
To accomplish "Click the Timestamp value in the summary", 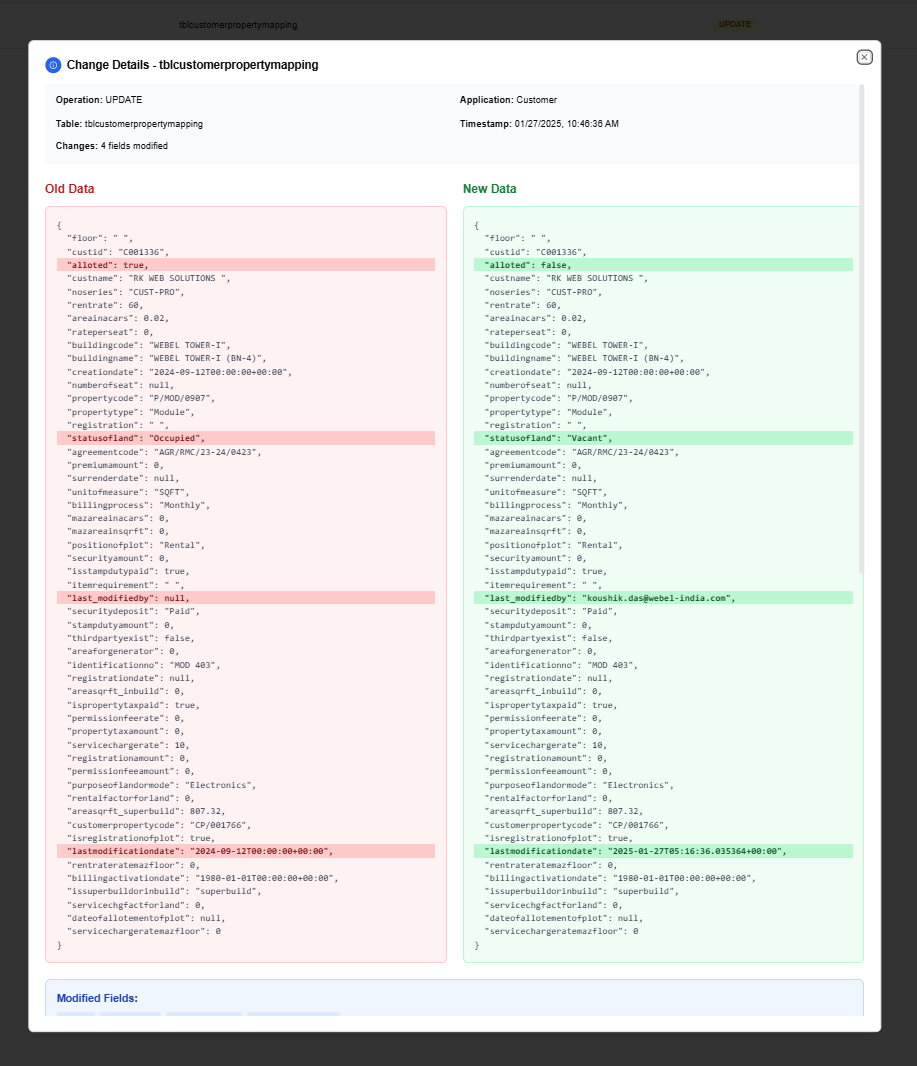I will (566, 124).
